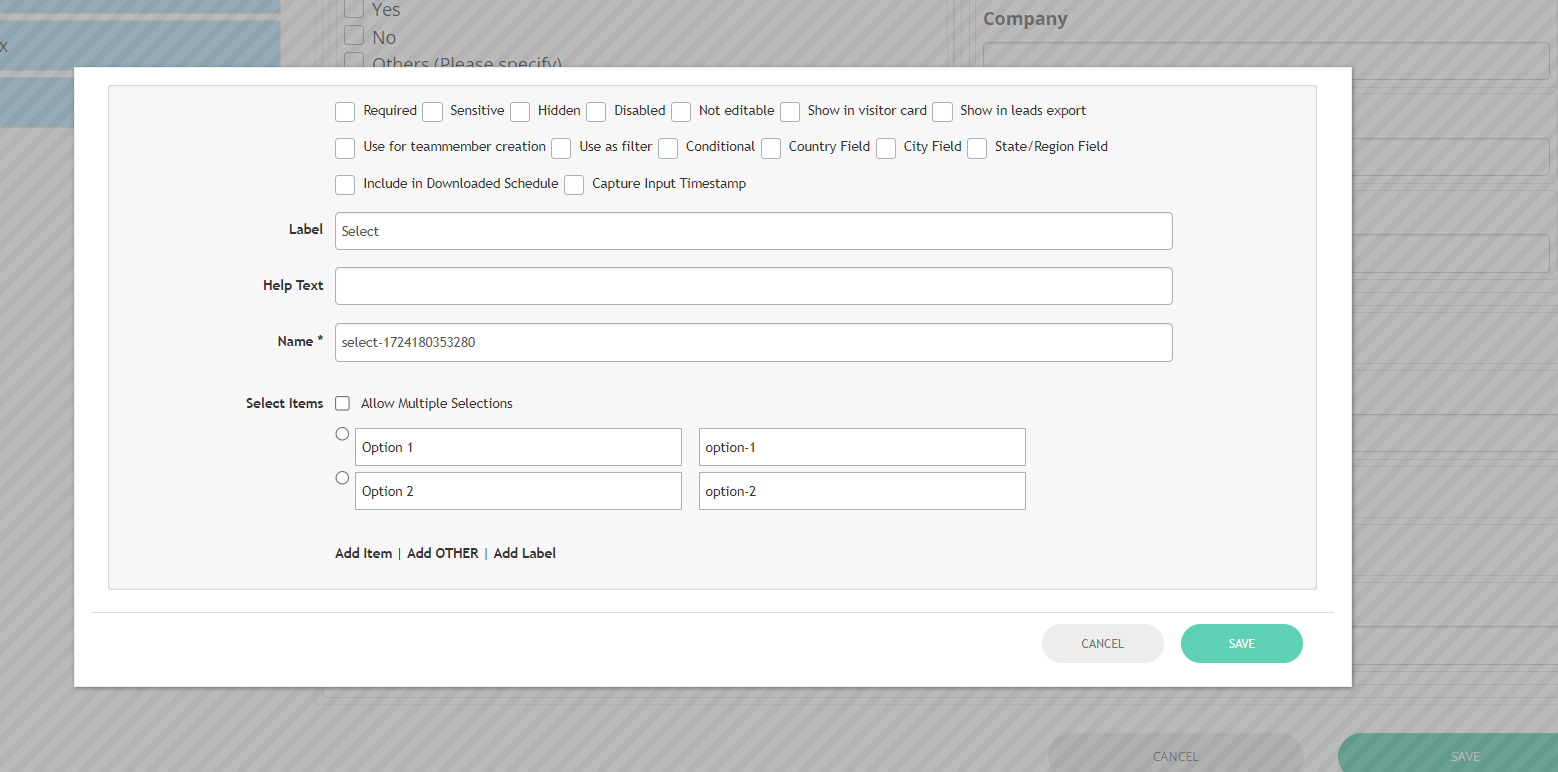
Task: Click the Add OTHER link
Action: pos(442,553)
